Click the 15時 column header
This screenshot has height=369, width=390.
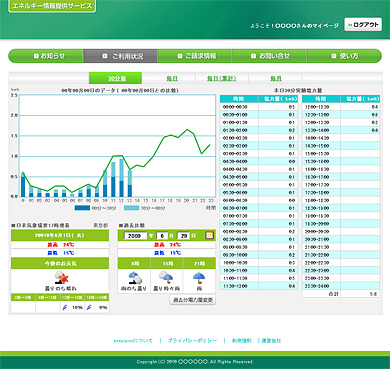(167, 263)
